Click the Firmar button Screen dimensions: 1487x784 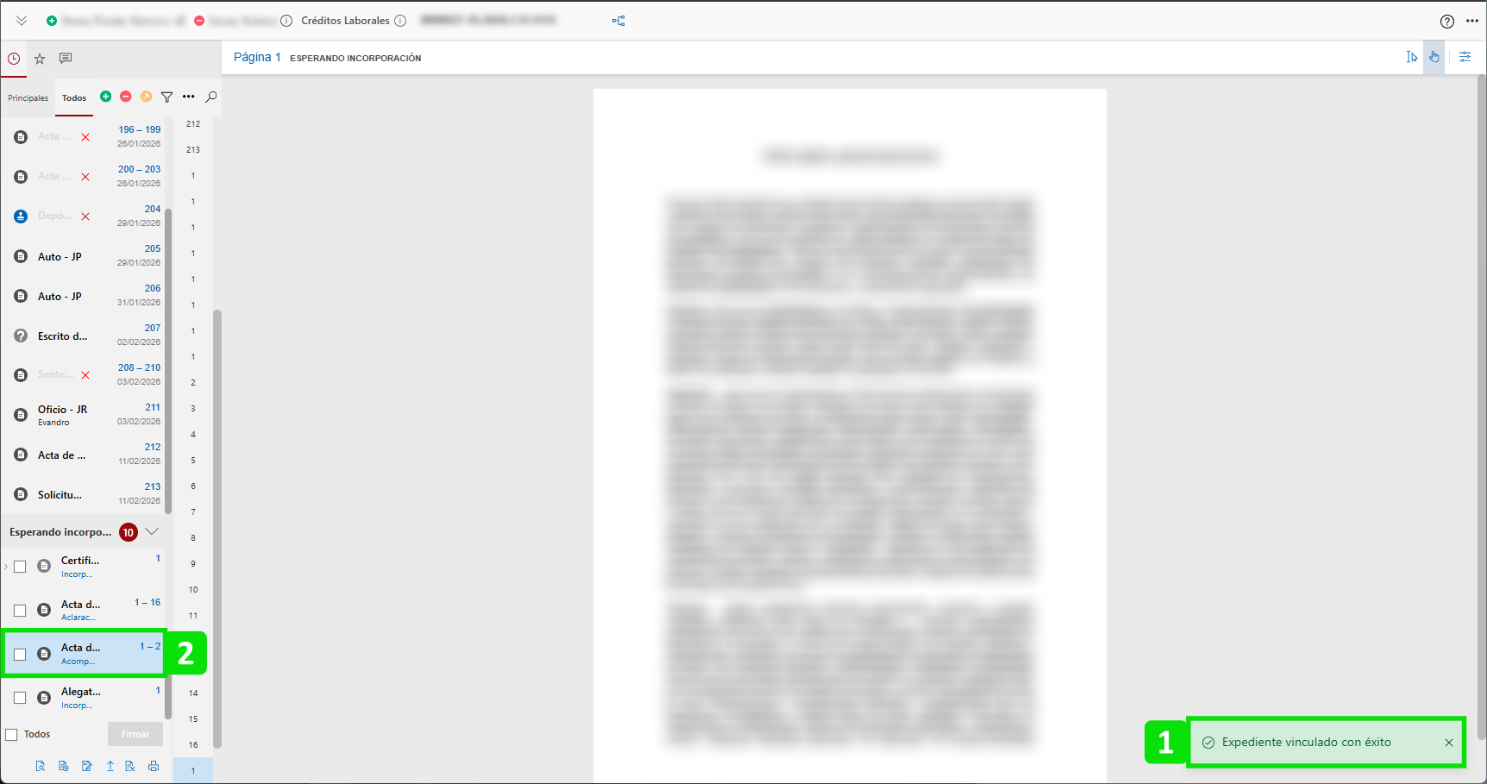point(135,734)
